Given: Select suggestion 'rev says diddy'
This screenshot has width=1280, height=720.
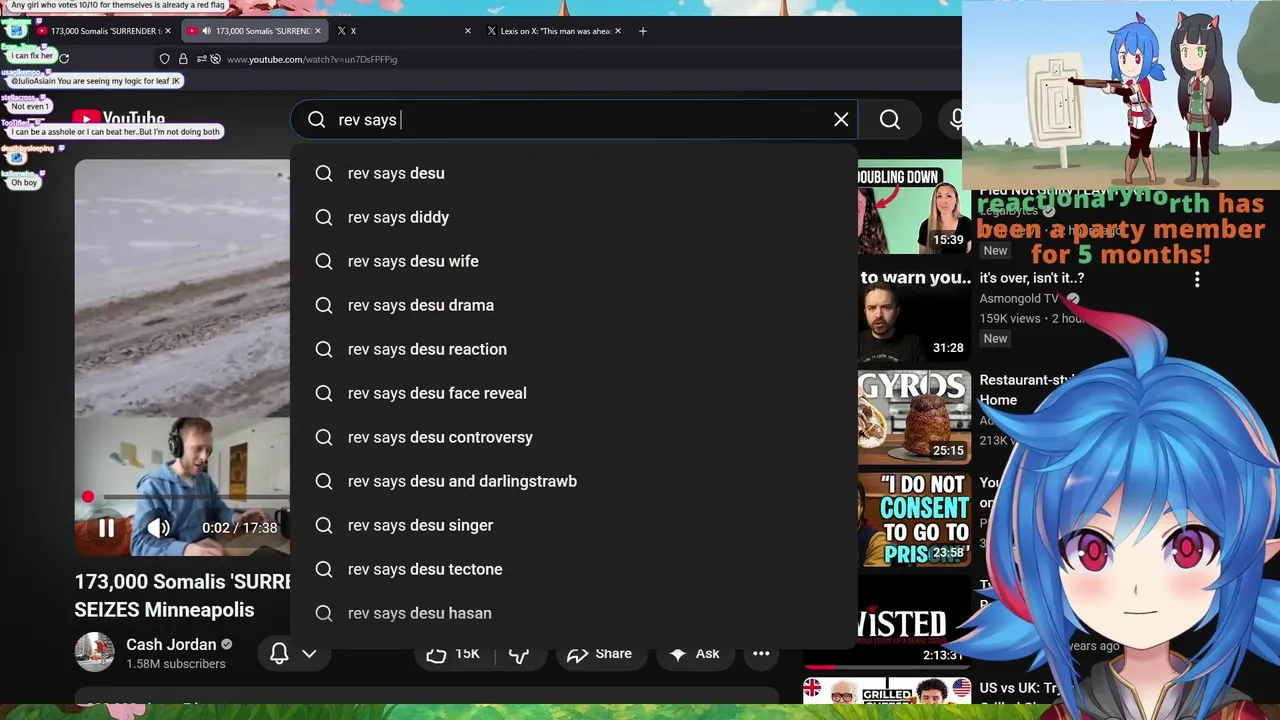Looking at the screenshot, I should tap(574, 217).
